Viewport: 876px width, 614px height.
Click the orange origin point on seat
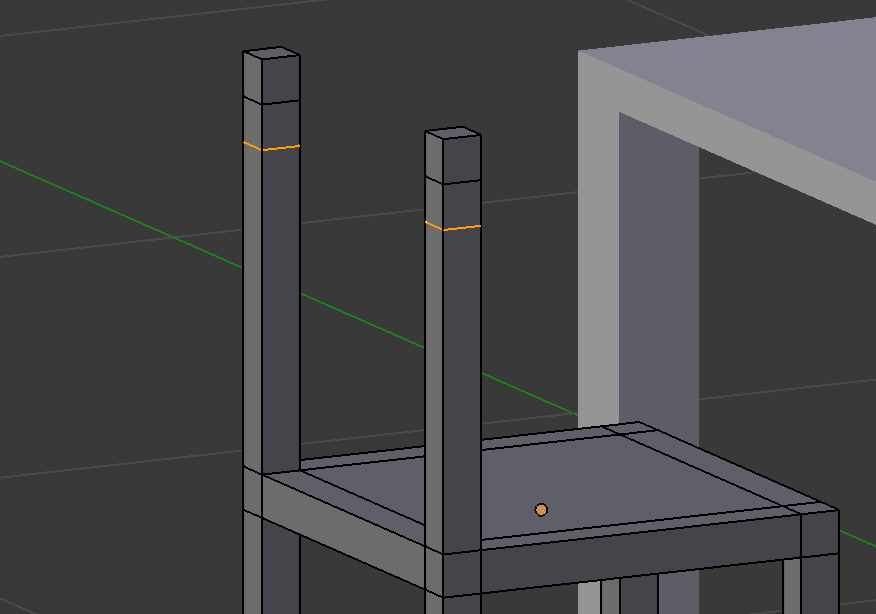pyautogui.click(x=541, y=510)
